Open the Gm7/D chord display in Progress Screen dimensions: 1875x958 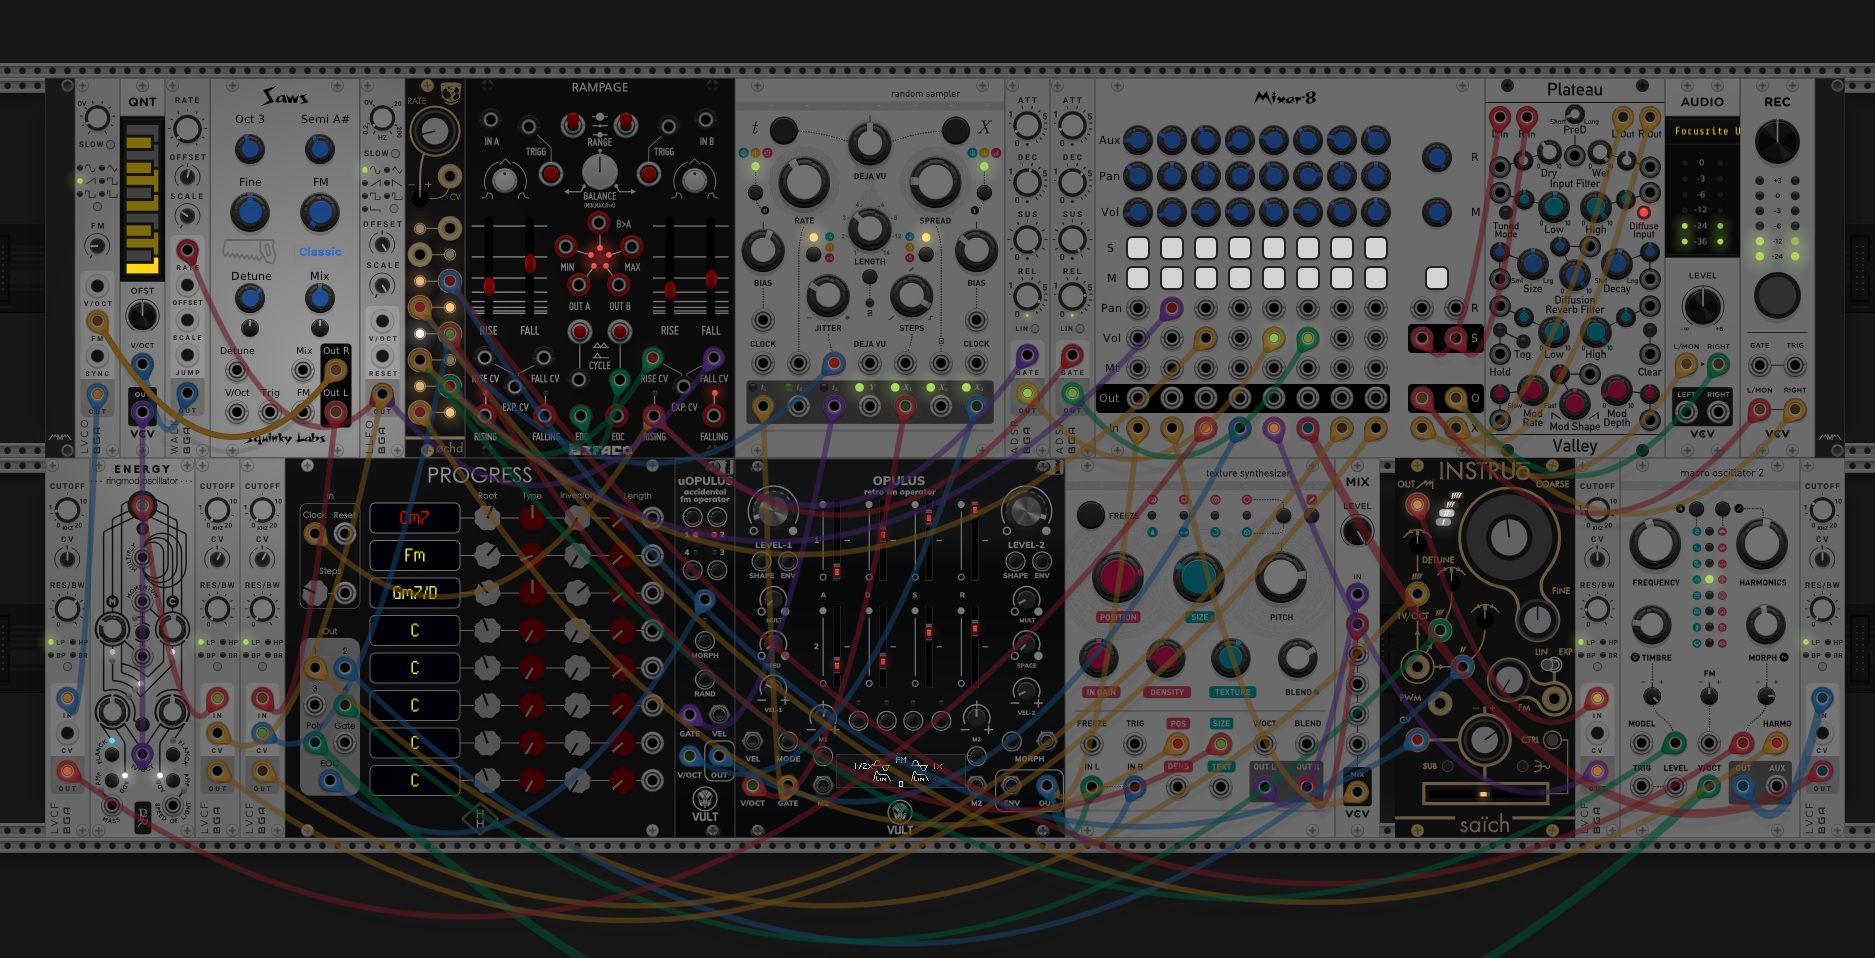414,593
